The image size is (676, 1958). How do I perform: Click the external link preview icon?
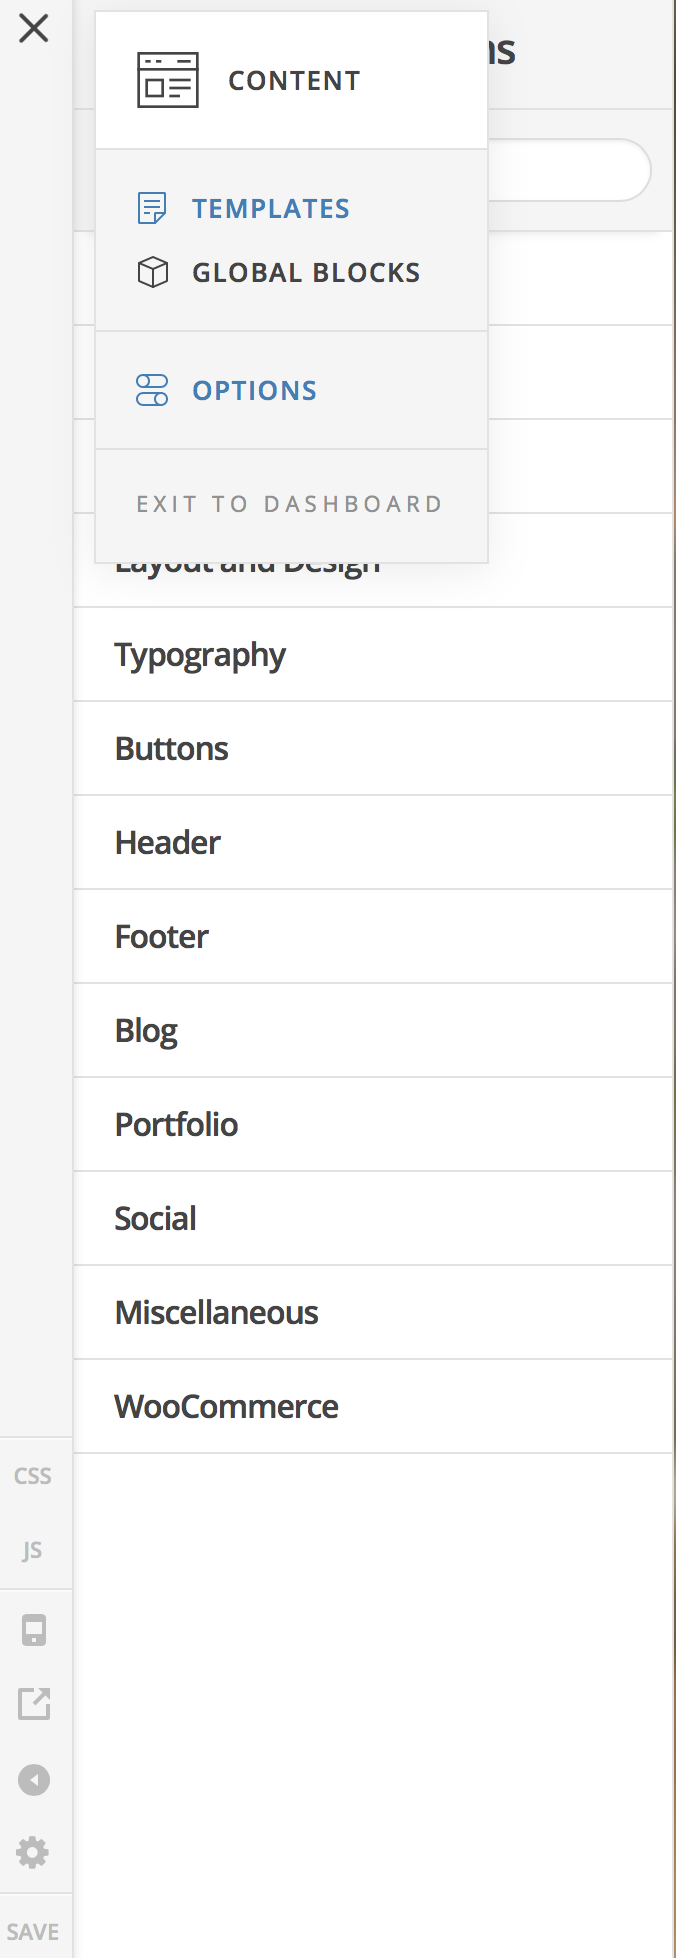click(x=34, y=1704)
